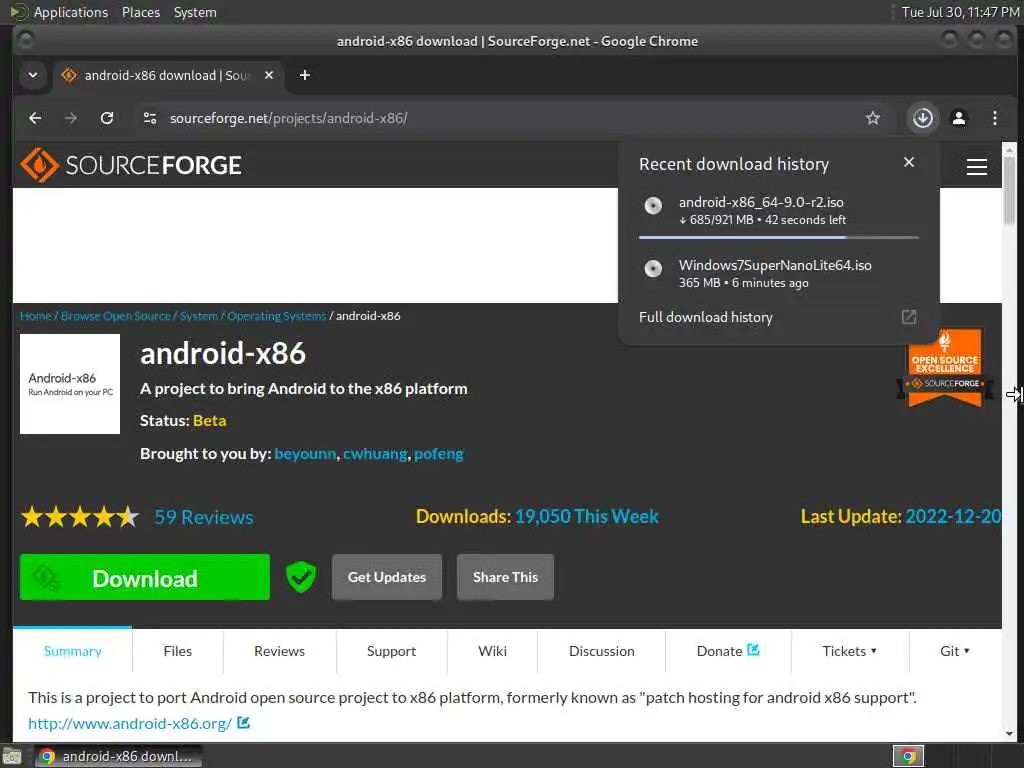The image size is (1024, 768).
Task: Open the http://www.android-x86.org/ link
Action: pos(130,724)
